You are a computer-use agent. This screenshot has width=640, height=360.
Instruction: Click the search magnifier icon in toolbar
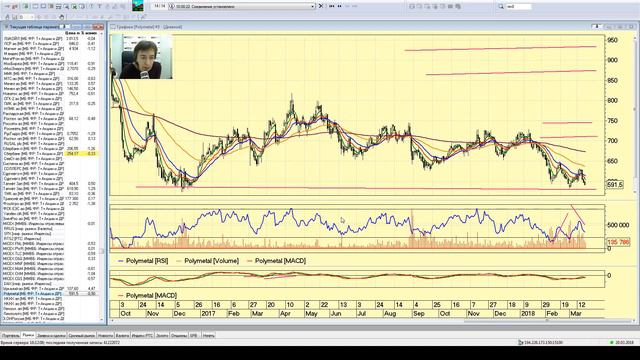(x=501, y=7)
